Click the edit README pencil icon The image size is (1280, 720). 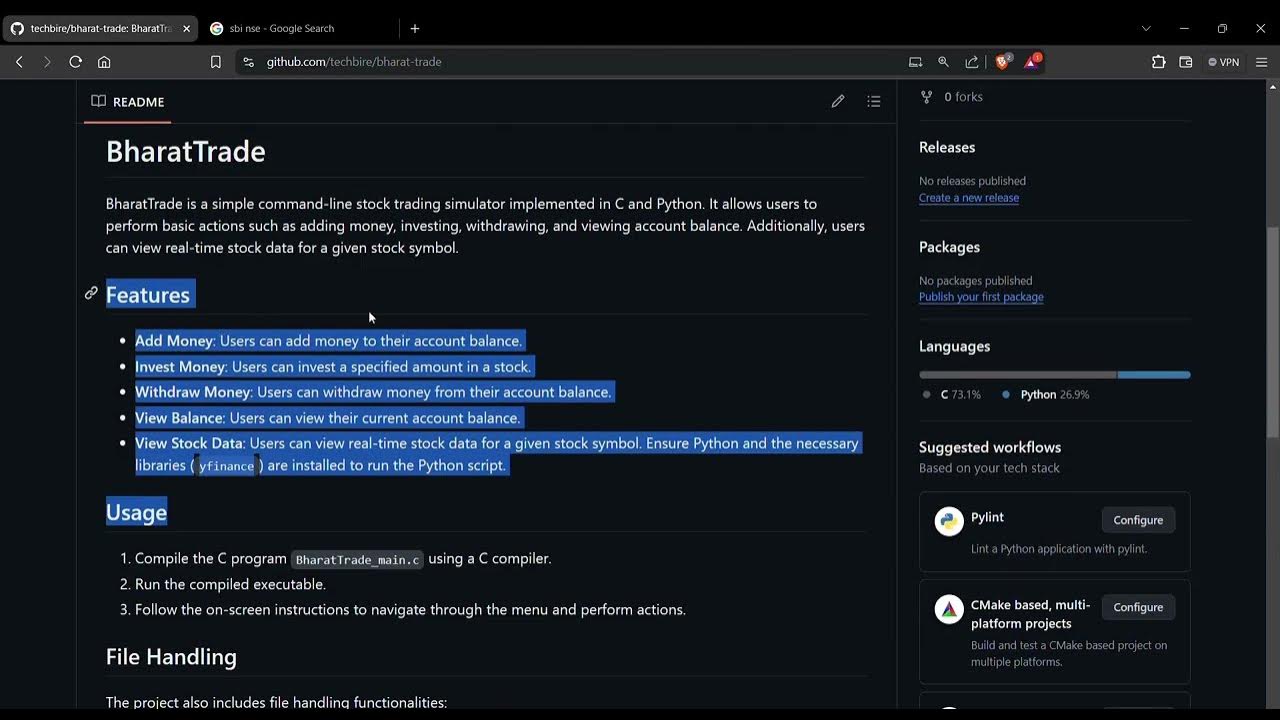click(x=838, y=101)
